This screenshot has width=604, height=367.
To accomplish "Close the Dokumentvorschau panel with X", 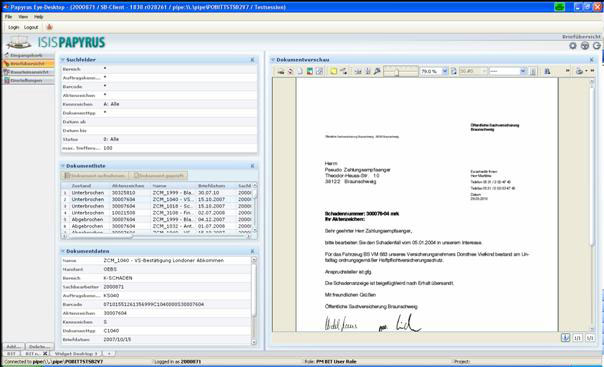I will [592, 60].
